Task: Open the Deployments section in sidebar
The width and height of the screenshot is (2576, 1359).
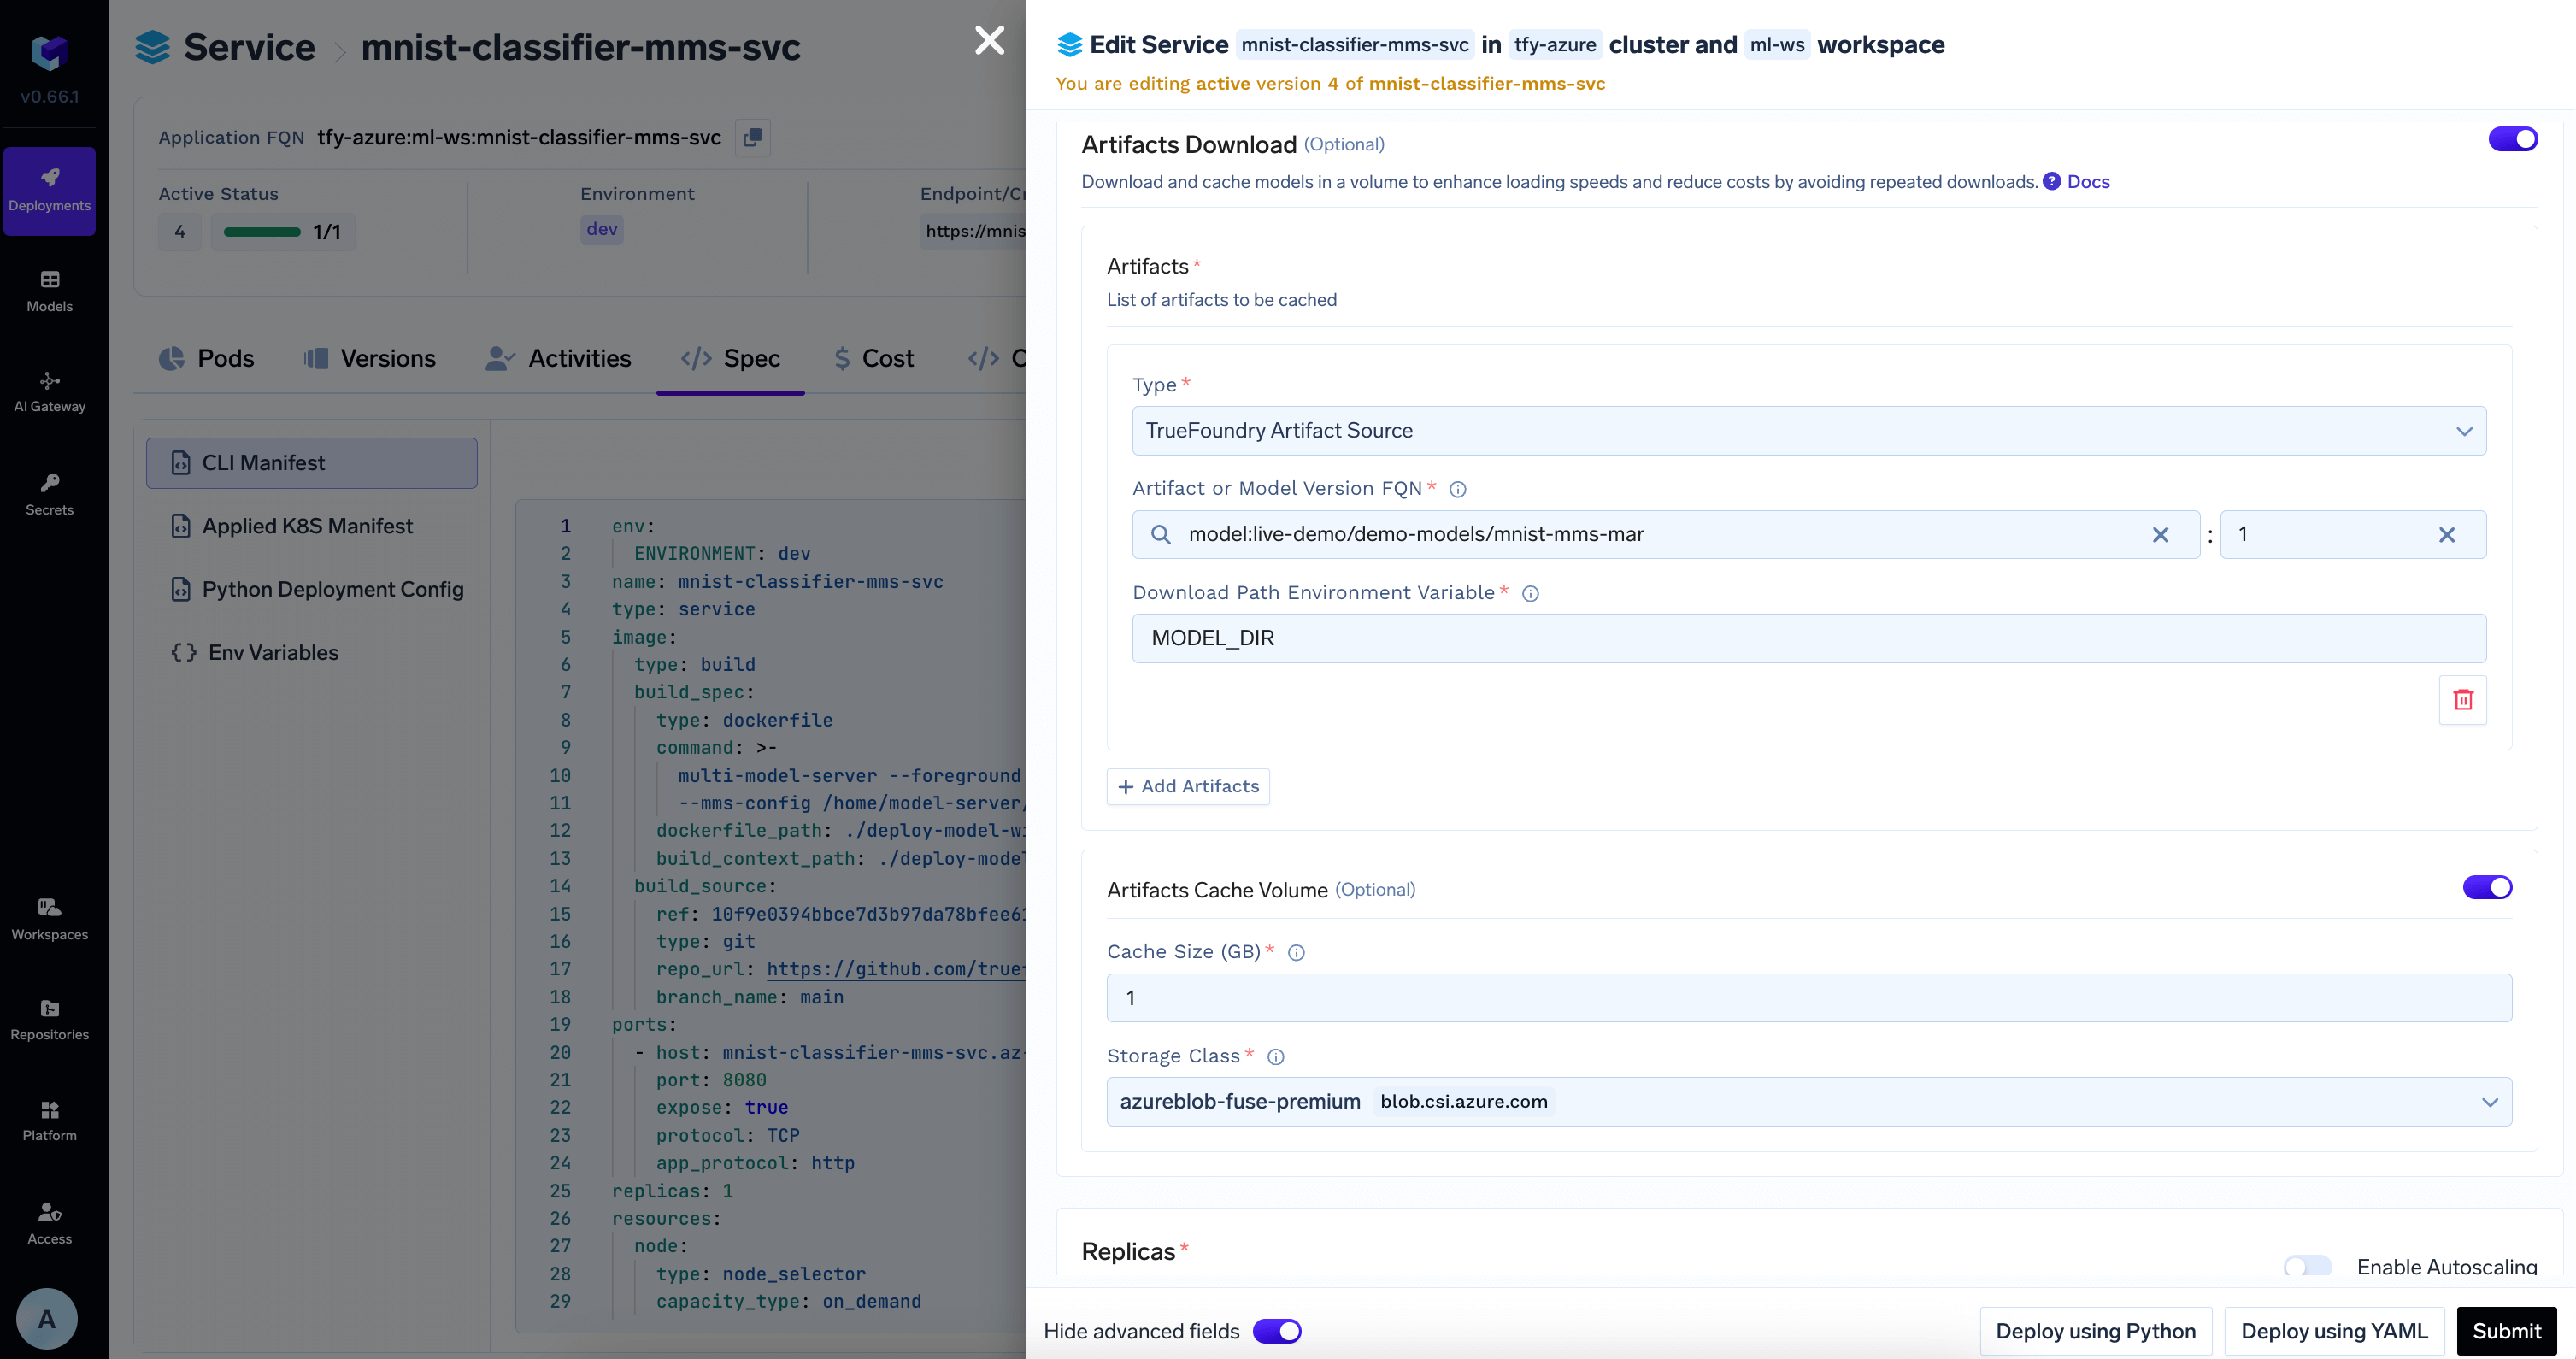Action: (49, 191)
